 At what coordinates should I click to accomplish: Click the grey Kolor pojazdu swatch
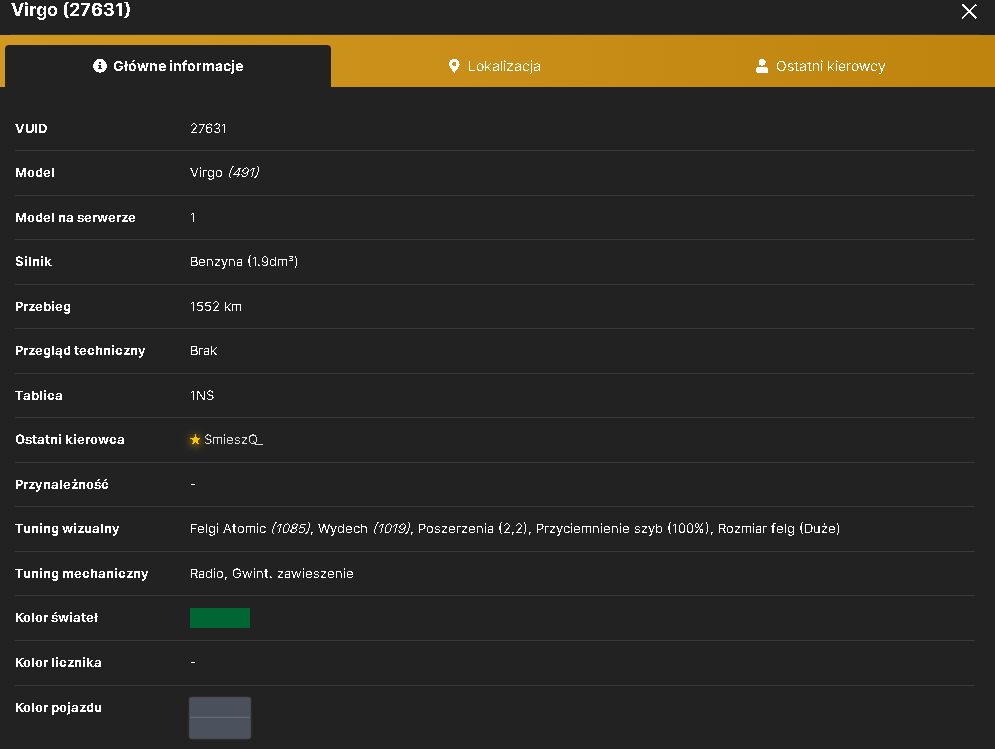(x=220, y=718)
